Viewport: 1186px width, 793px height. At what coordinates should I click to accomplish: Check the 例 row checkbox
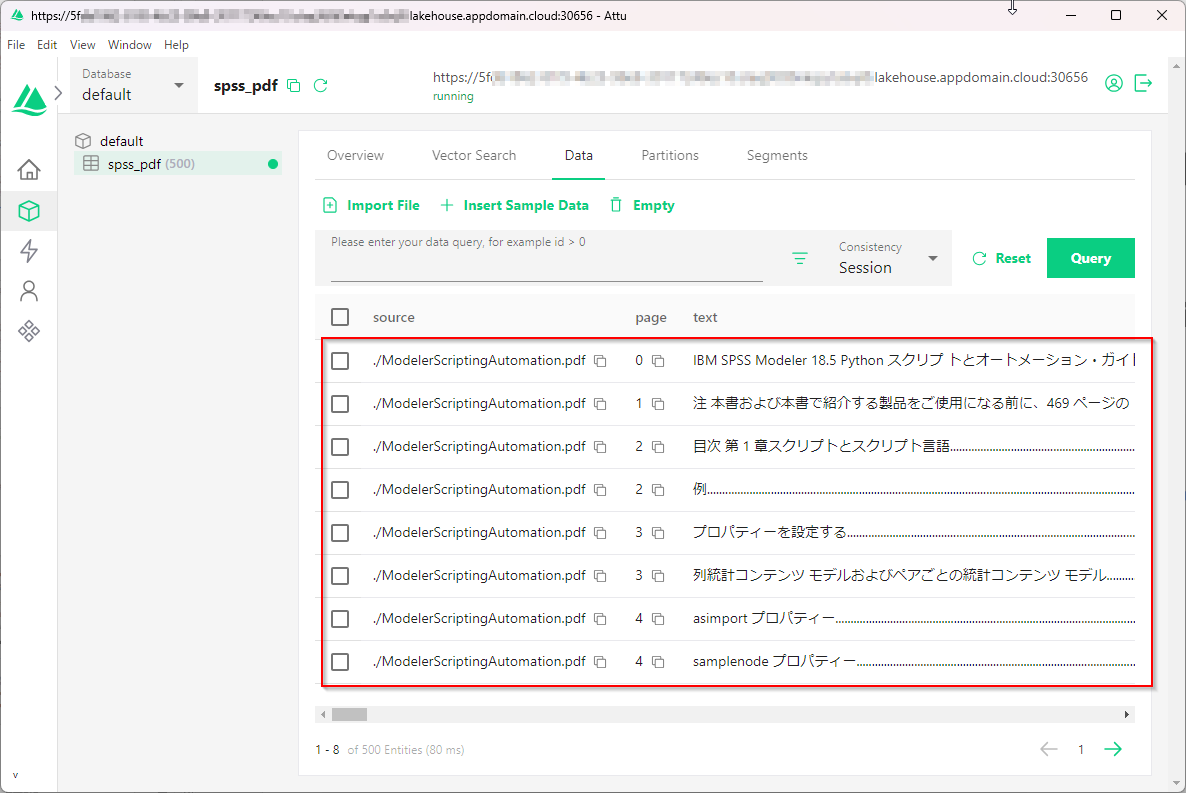tap(340, 490)
